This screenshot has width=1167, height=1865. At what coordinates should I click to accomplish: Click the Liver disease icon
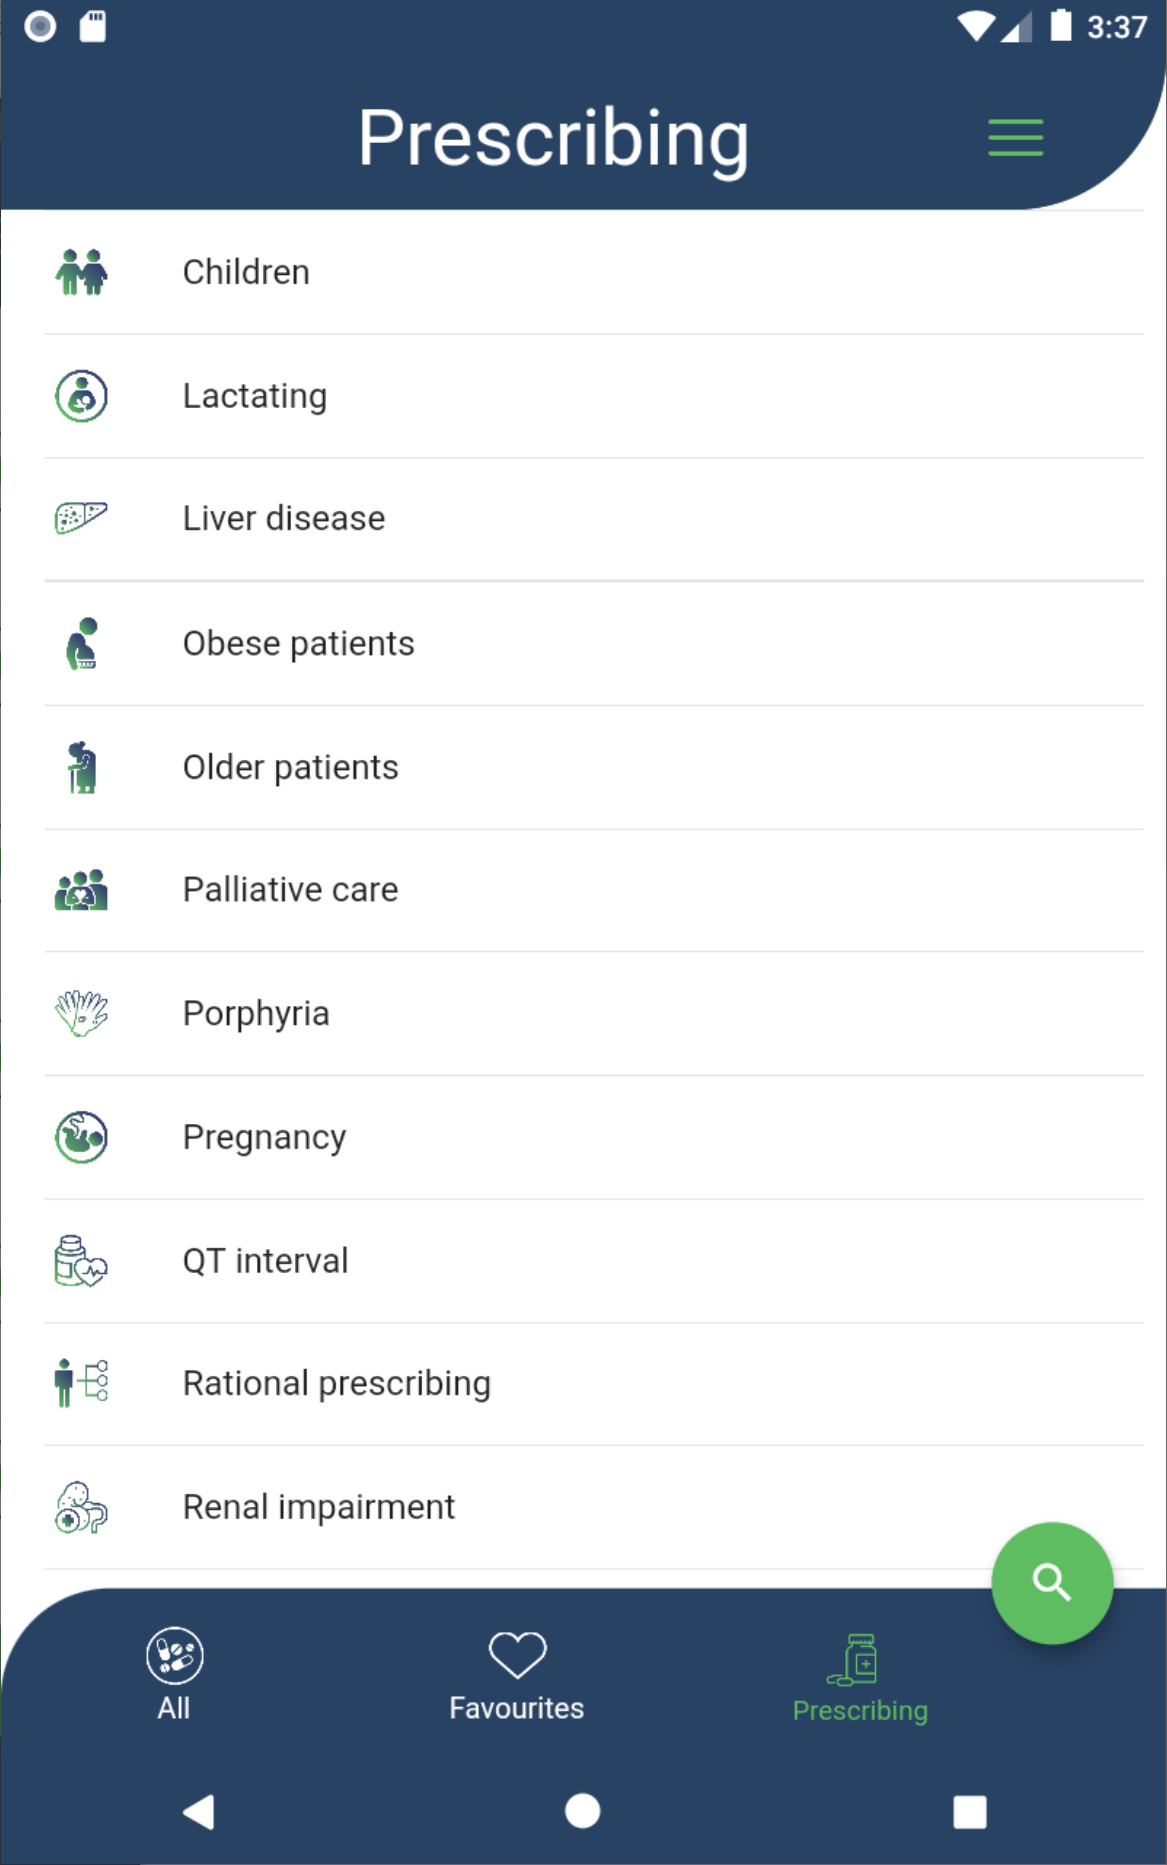click(81, 518)
